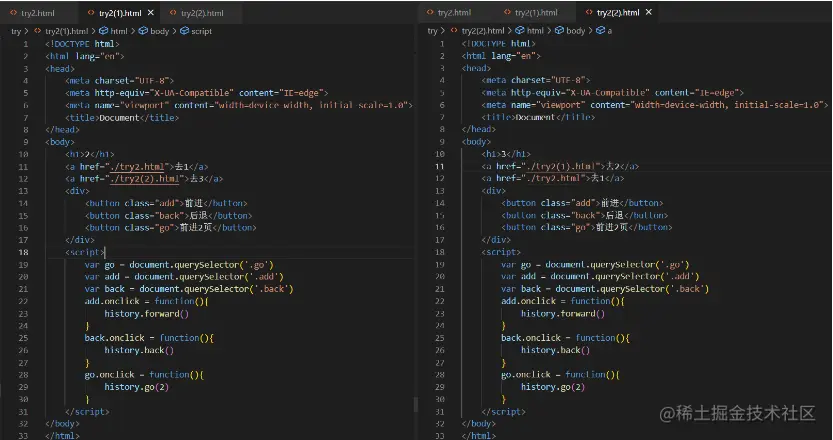Image resolution: width=833 pixels, height=440 pixels.
Task: Open 'script' breadcrumb in left editor
Action: pos(201,31)
